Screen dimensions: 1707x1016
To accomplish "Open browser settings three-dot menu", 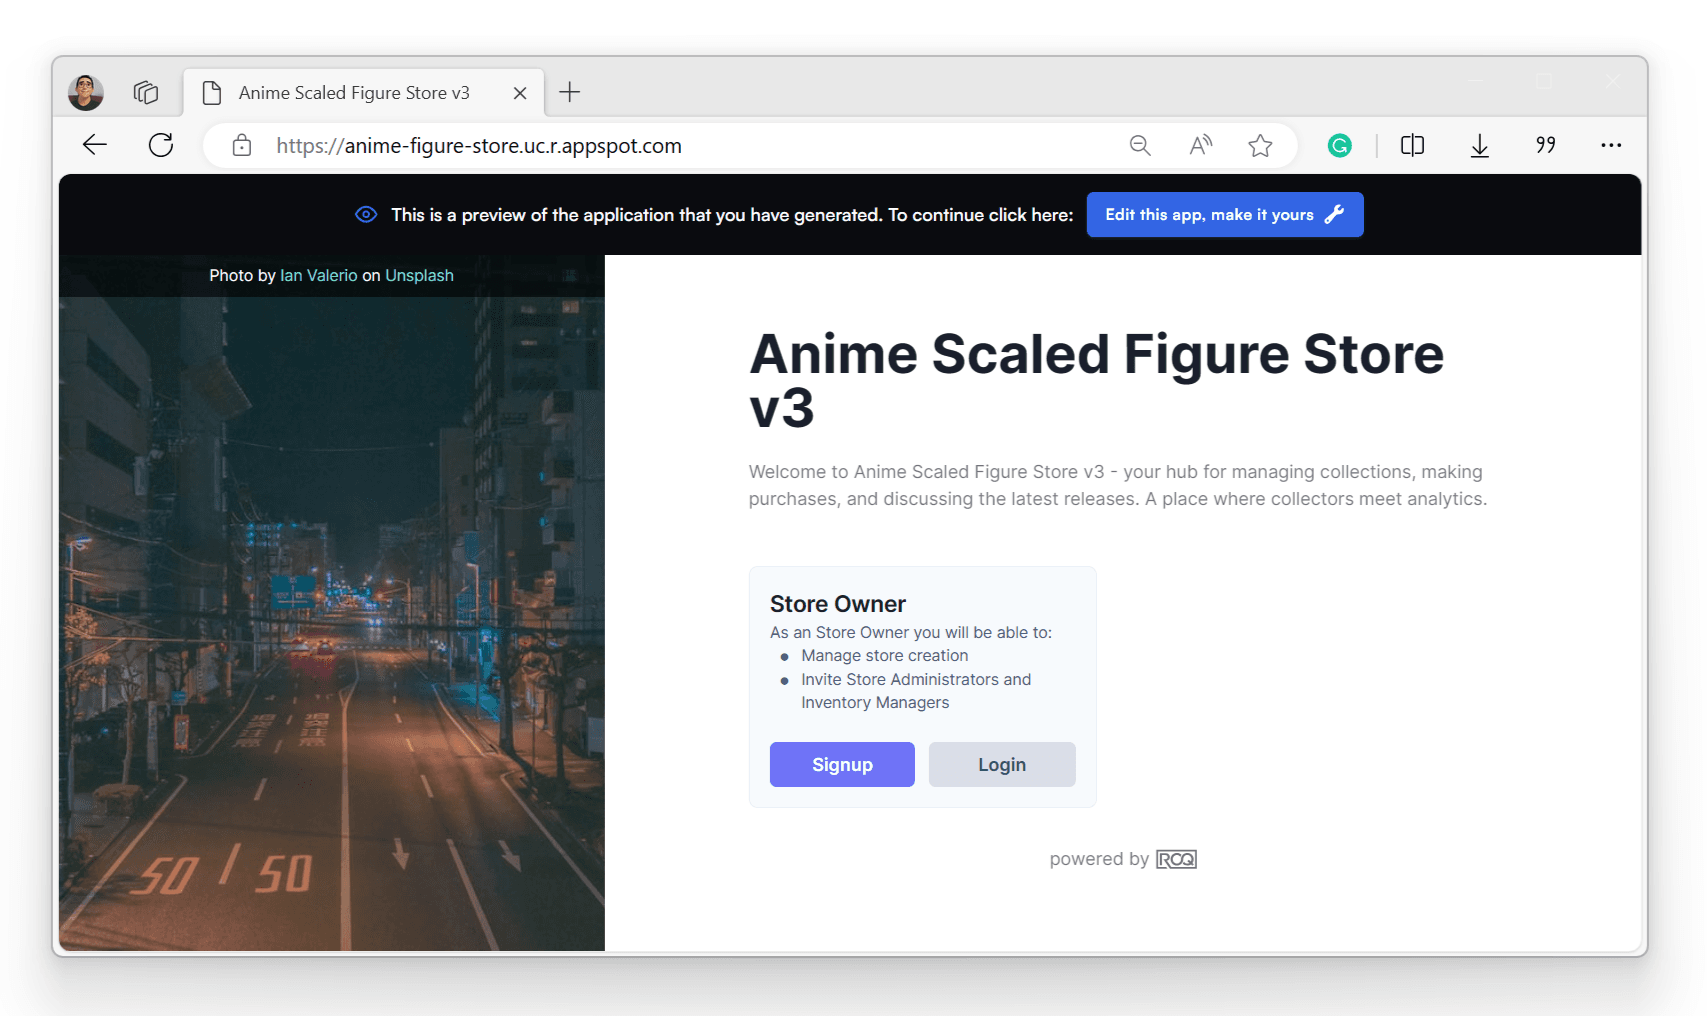I will coord(1611,145).
